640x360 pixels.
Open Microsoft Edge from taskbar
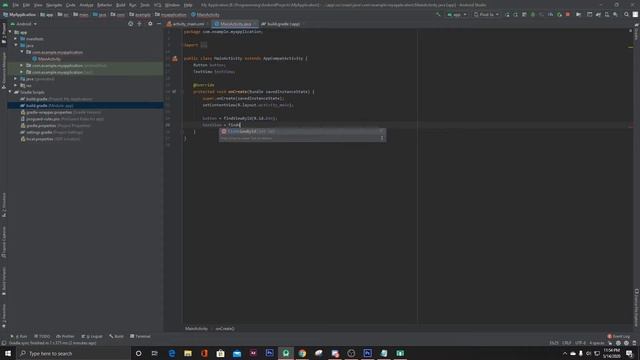[172, 353]
